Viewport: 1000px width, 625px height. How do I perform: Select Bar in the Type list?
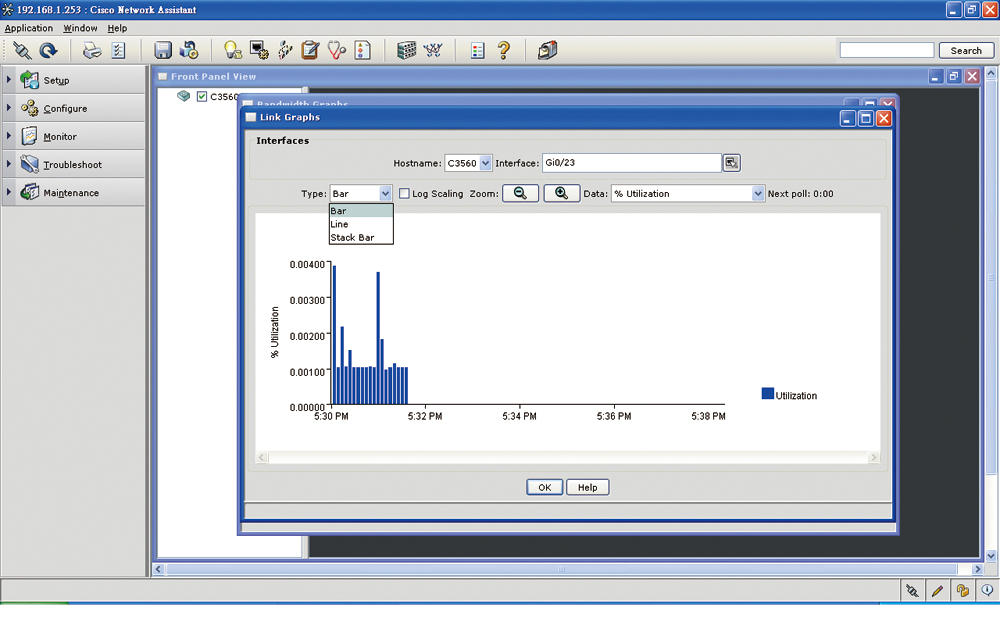[x=361, y=211]
